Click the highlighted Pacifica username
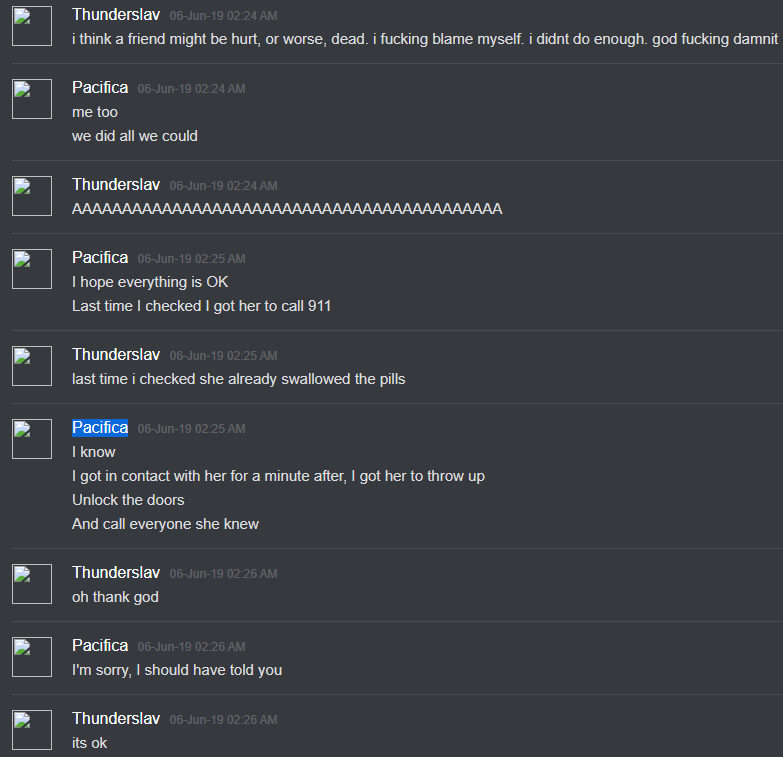 [100, 428]
